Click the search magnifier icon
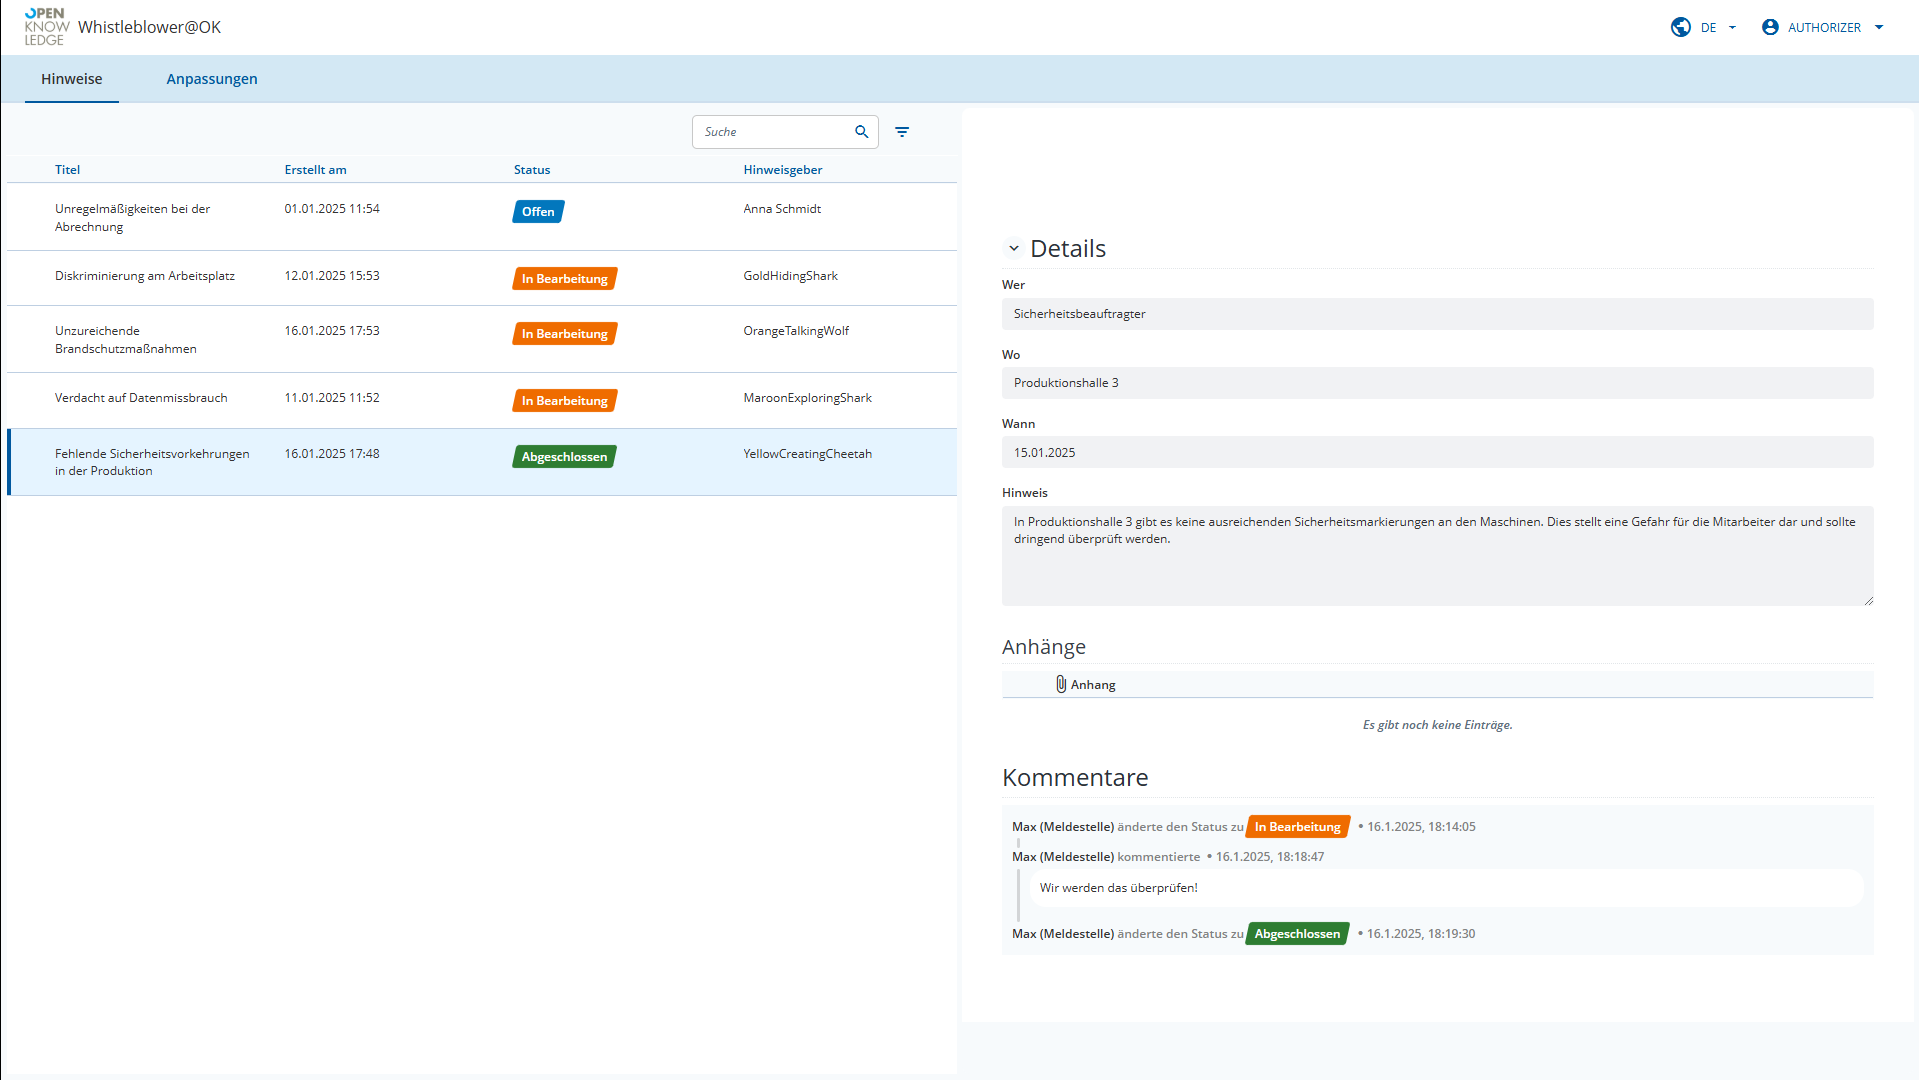Viewport: 1919px width, 1080px height. pos(861,132)
